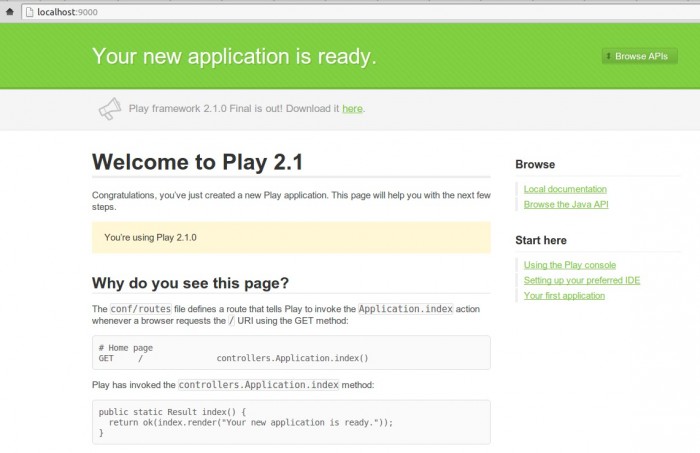Viewport: 700px width, 453px height.
Task: Click the Browse sidebar heading
Action: (535, 164)
